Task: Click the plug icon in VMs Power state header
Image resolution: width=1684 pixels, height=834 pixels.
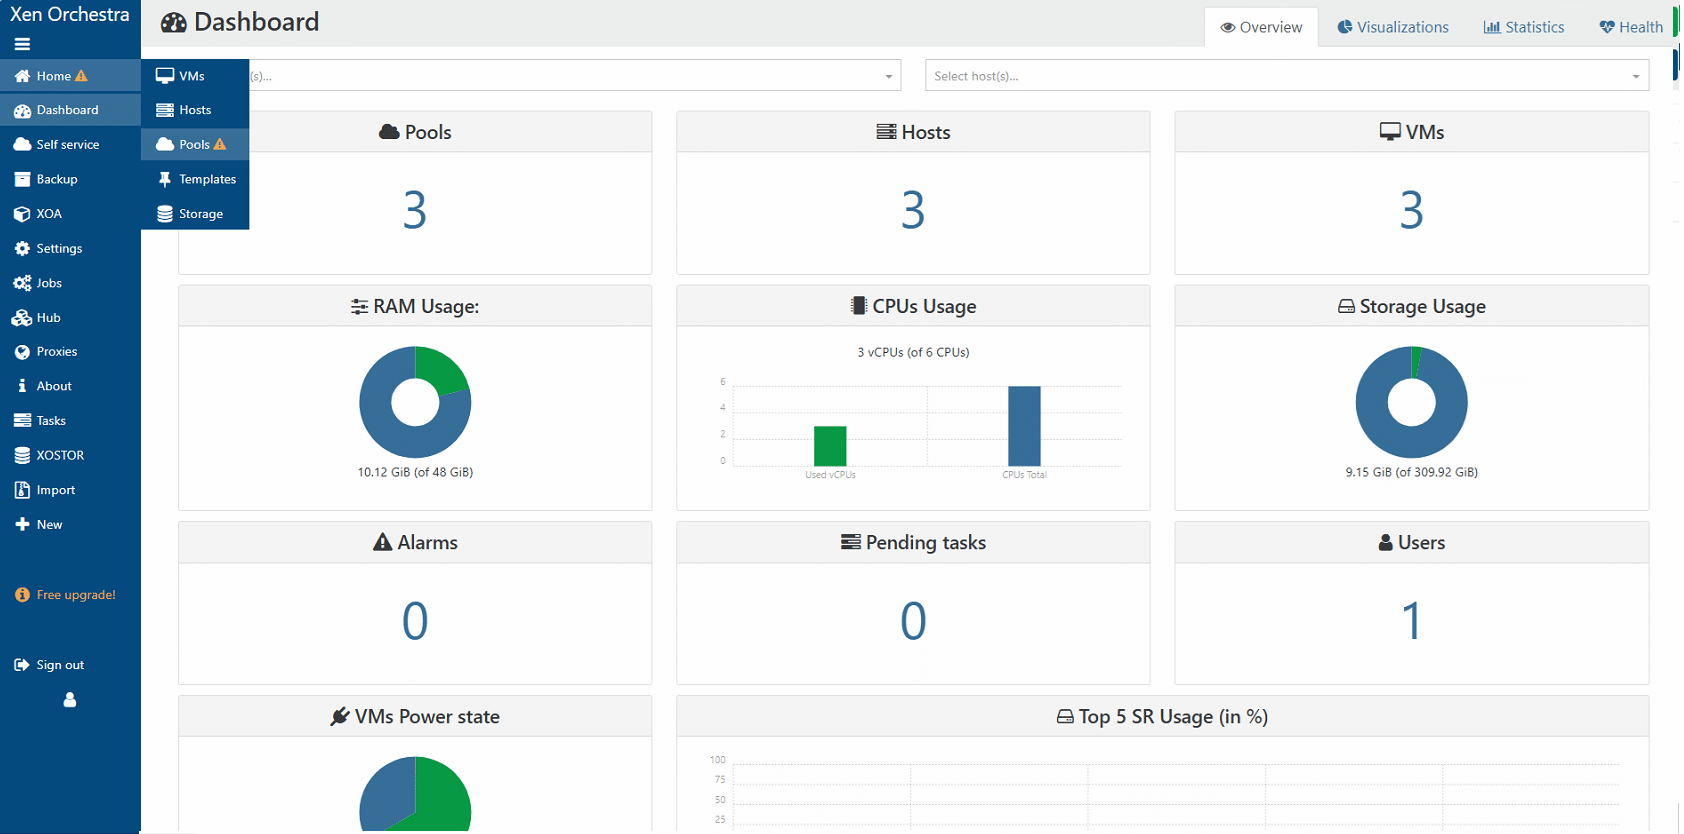Action: [340, 716]
